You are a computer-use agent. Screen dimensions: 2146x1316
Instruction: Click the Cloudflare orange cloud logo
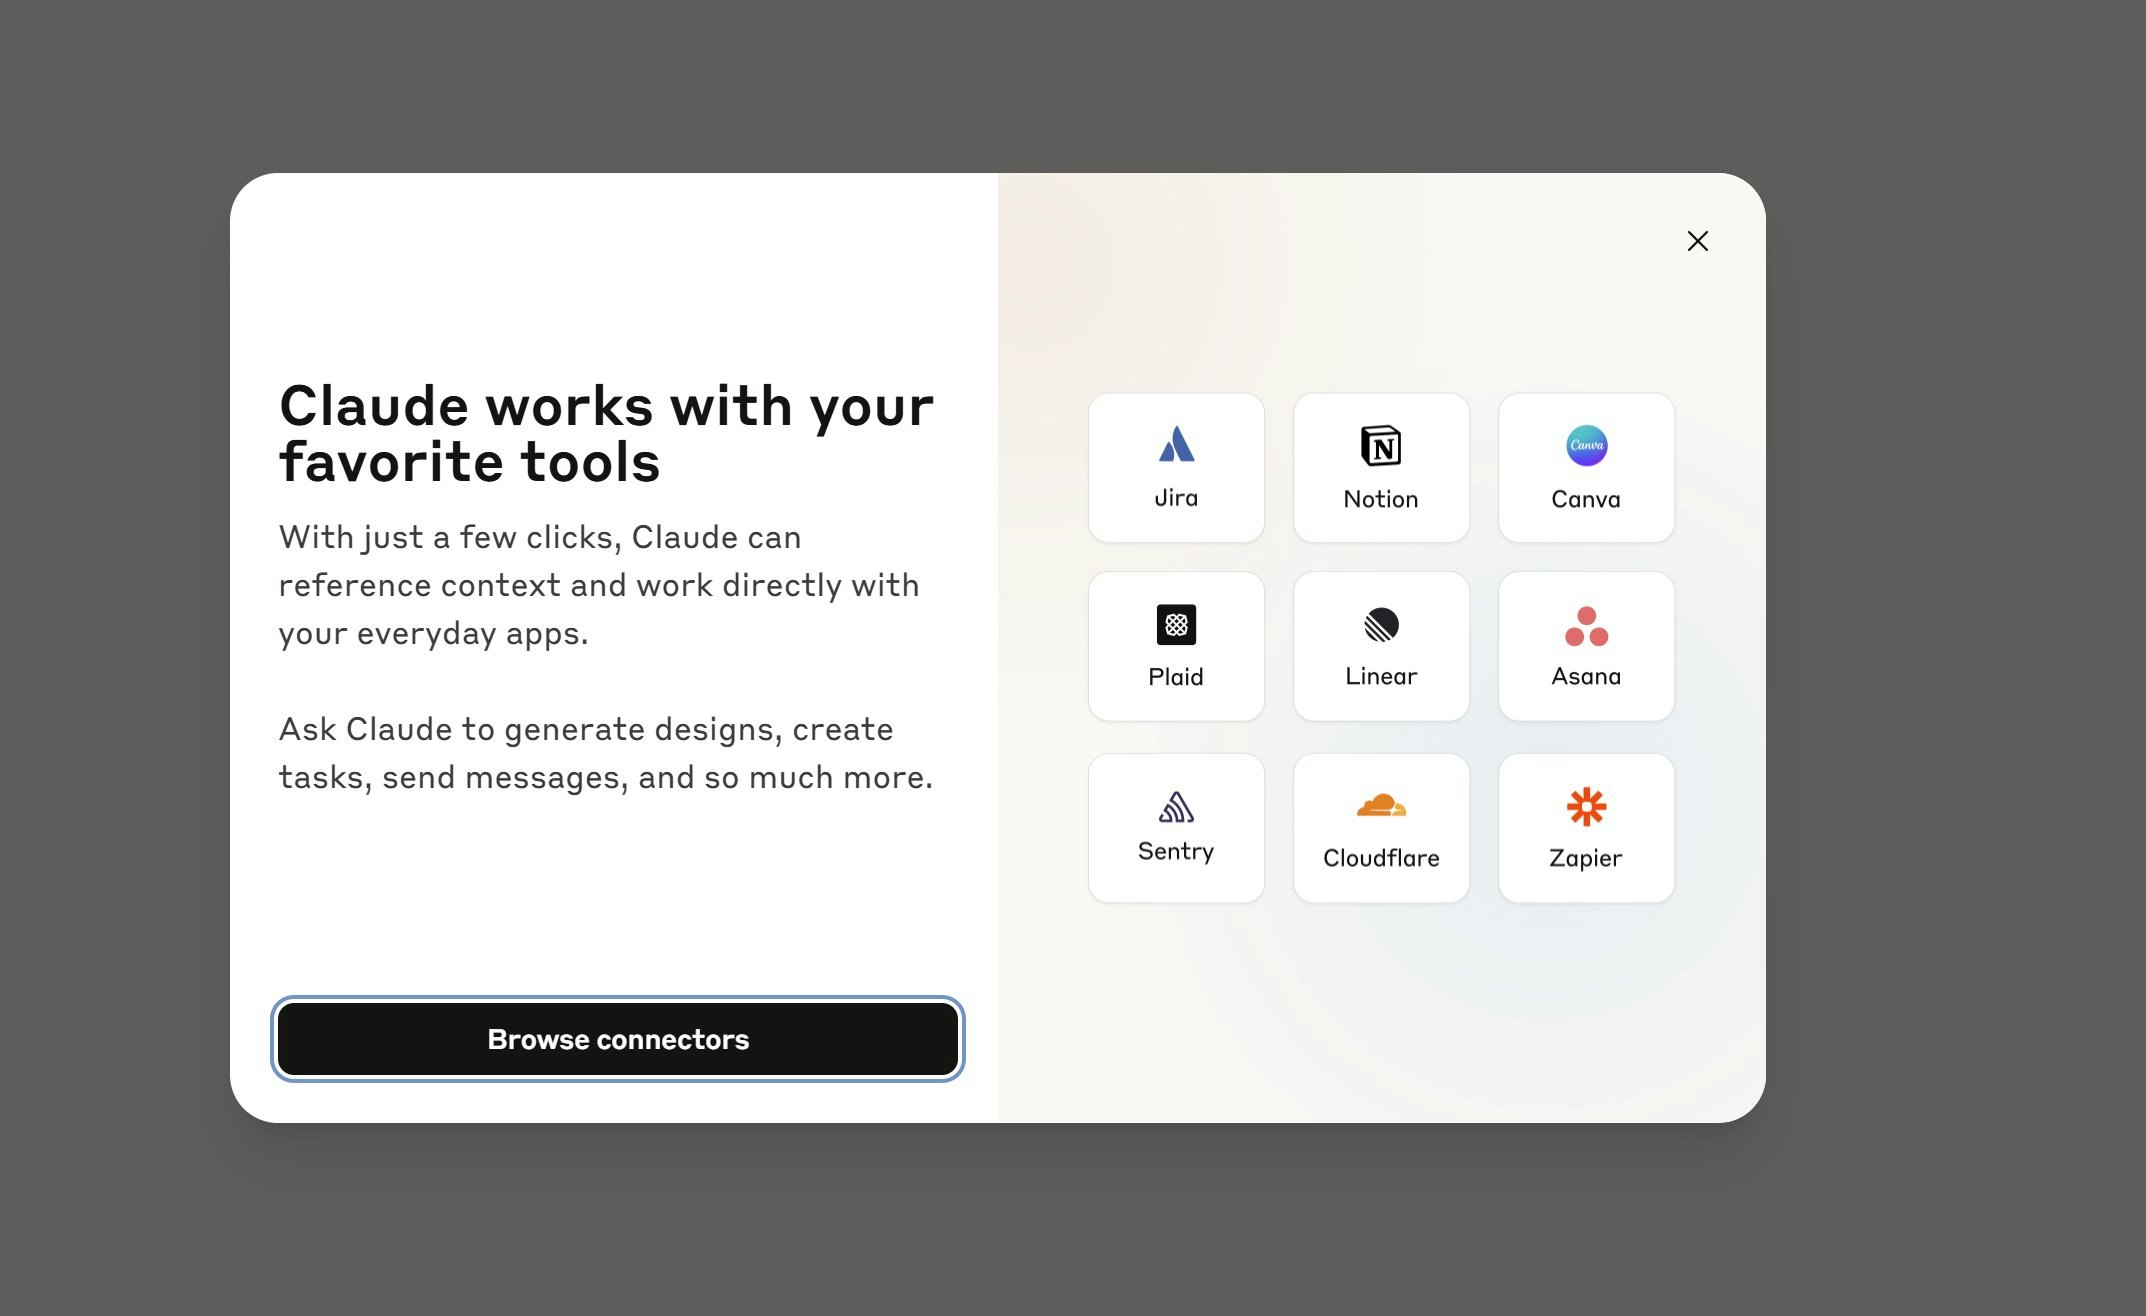[x=1381, y=805]
